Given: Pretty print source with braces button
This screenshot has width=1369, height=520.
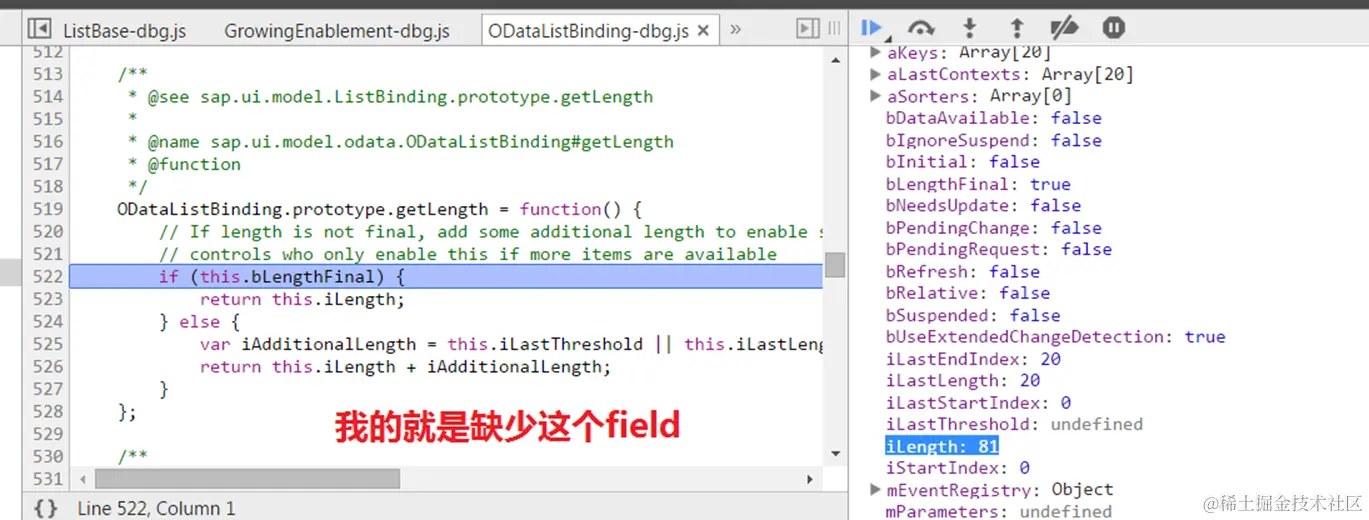Looking at the screenshot, I should pyautogui.click(x=45, y=508).
